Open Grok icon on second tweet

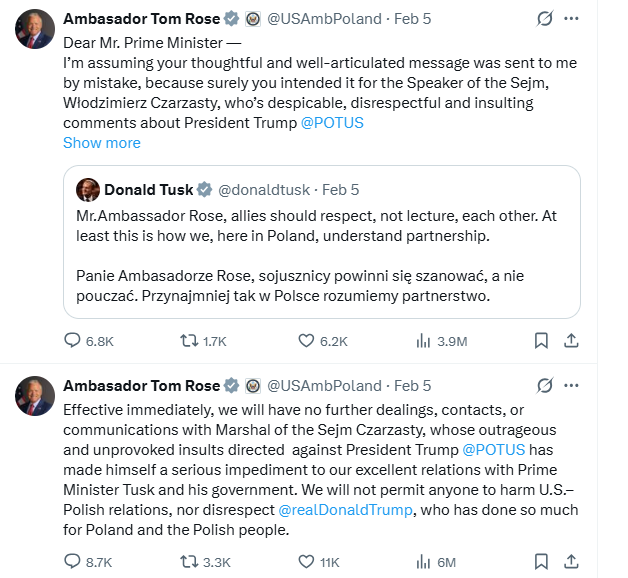545,385
